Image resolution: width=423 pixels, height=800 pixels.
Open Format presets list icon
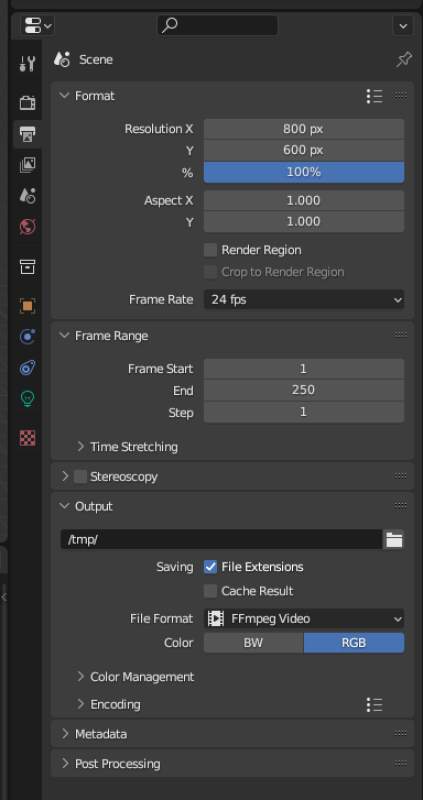[375, 96]
